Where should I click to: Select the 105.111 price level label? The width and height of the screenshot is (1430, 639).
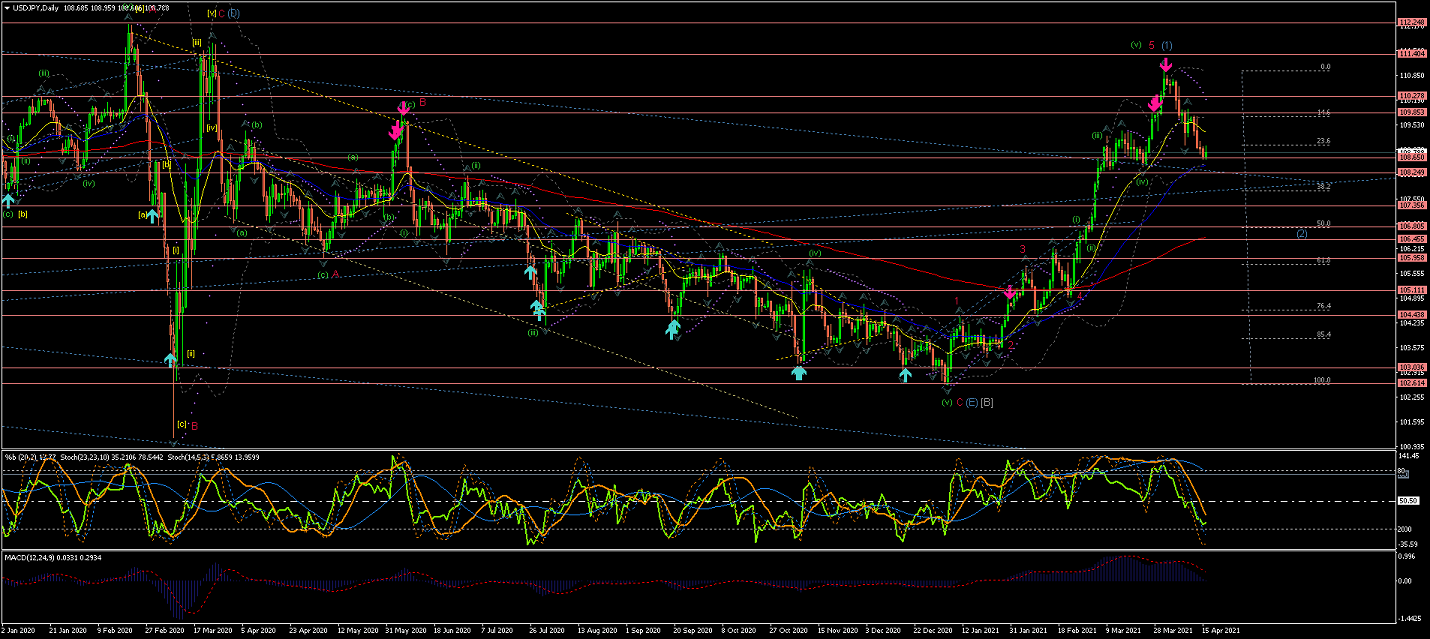(x=1412, y=290)
